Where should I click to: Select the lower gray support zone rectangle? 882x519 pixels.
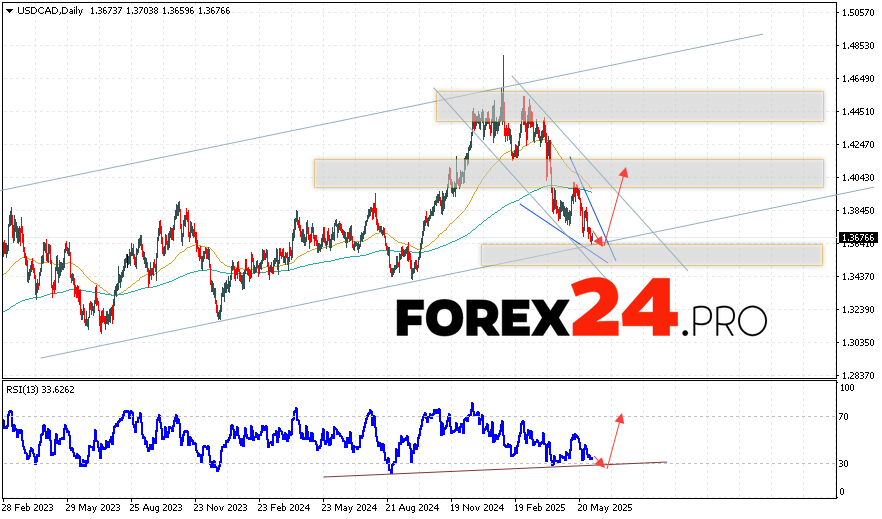click(x=651, y=254)
